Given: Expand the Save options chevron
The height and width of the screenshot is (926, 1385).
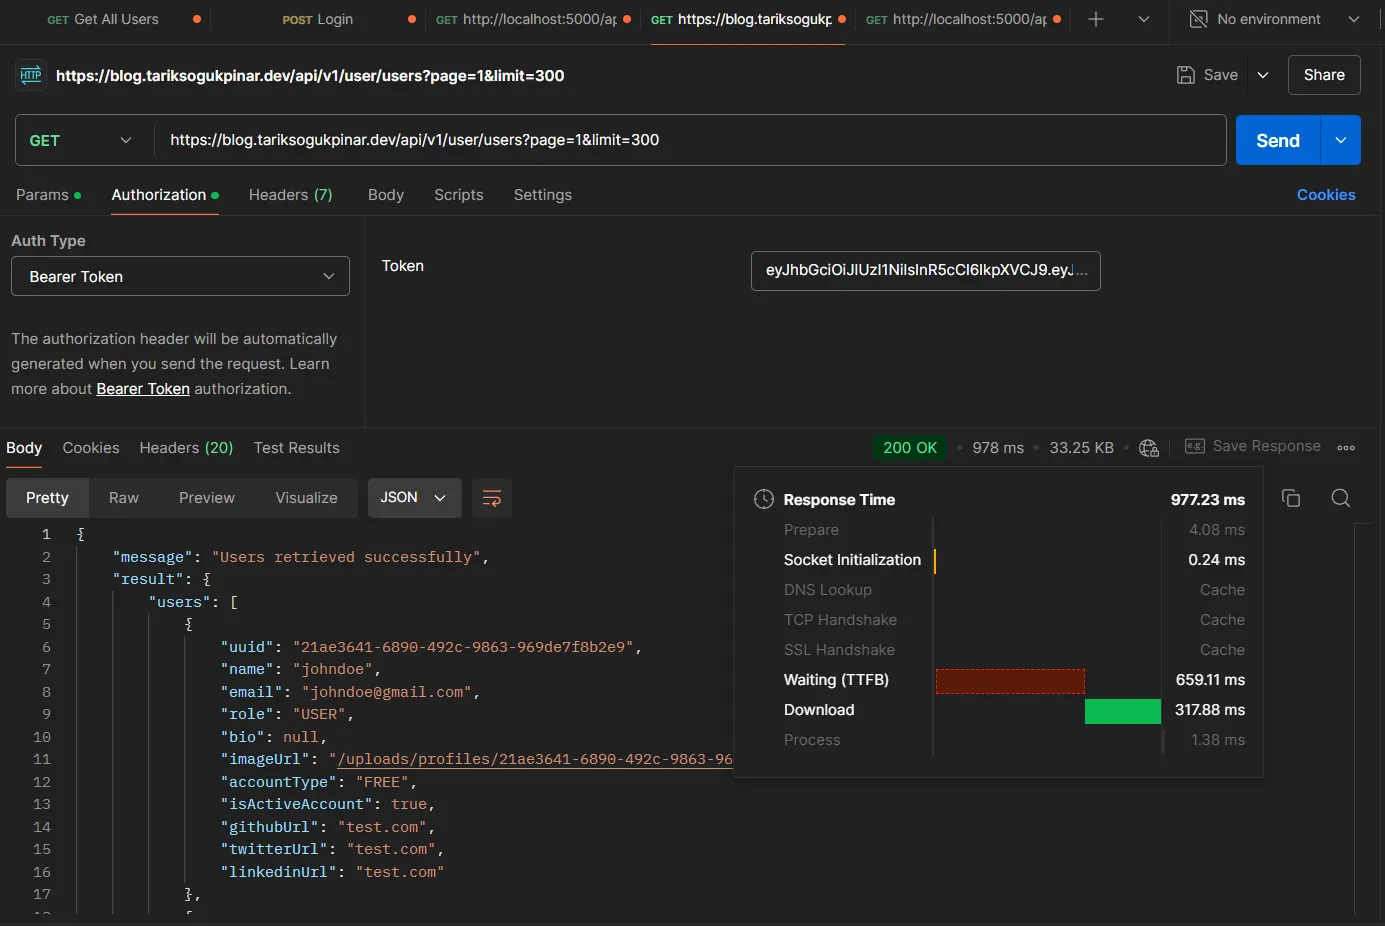Looking at the screenshot, I should click(1263, 75).
